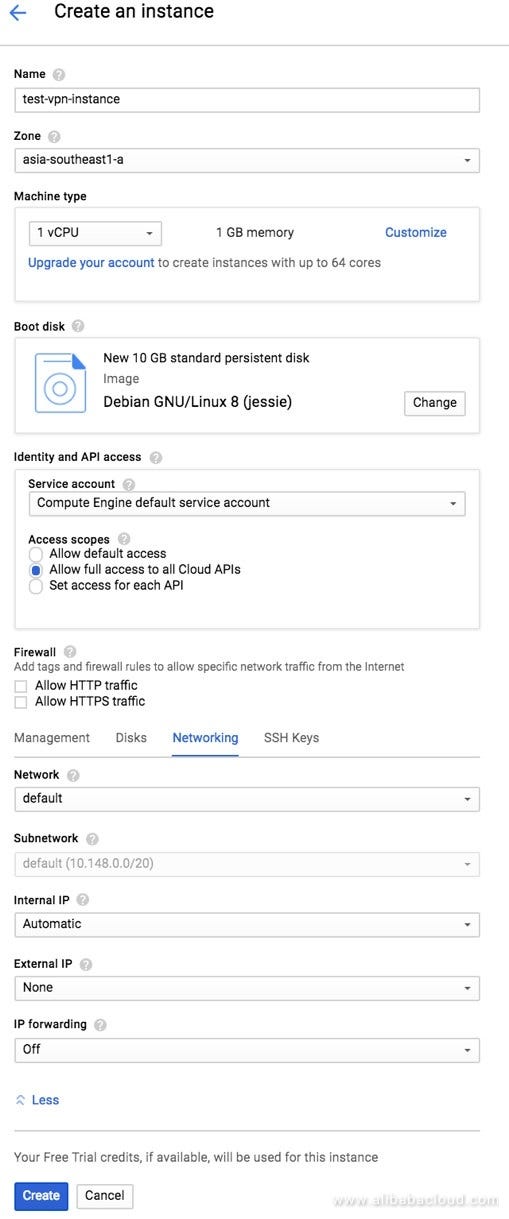The image size is (509, 1219).
Task: Select Set access for each API
Action: (36, 586)
